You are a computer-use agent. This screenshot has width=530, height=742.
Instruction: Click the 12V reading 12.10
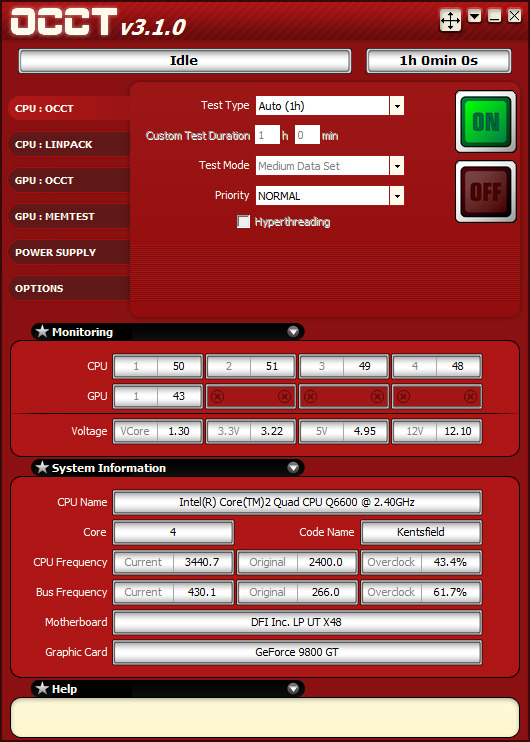click(x=437, y=431)
